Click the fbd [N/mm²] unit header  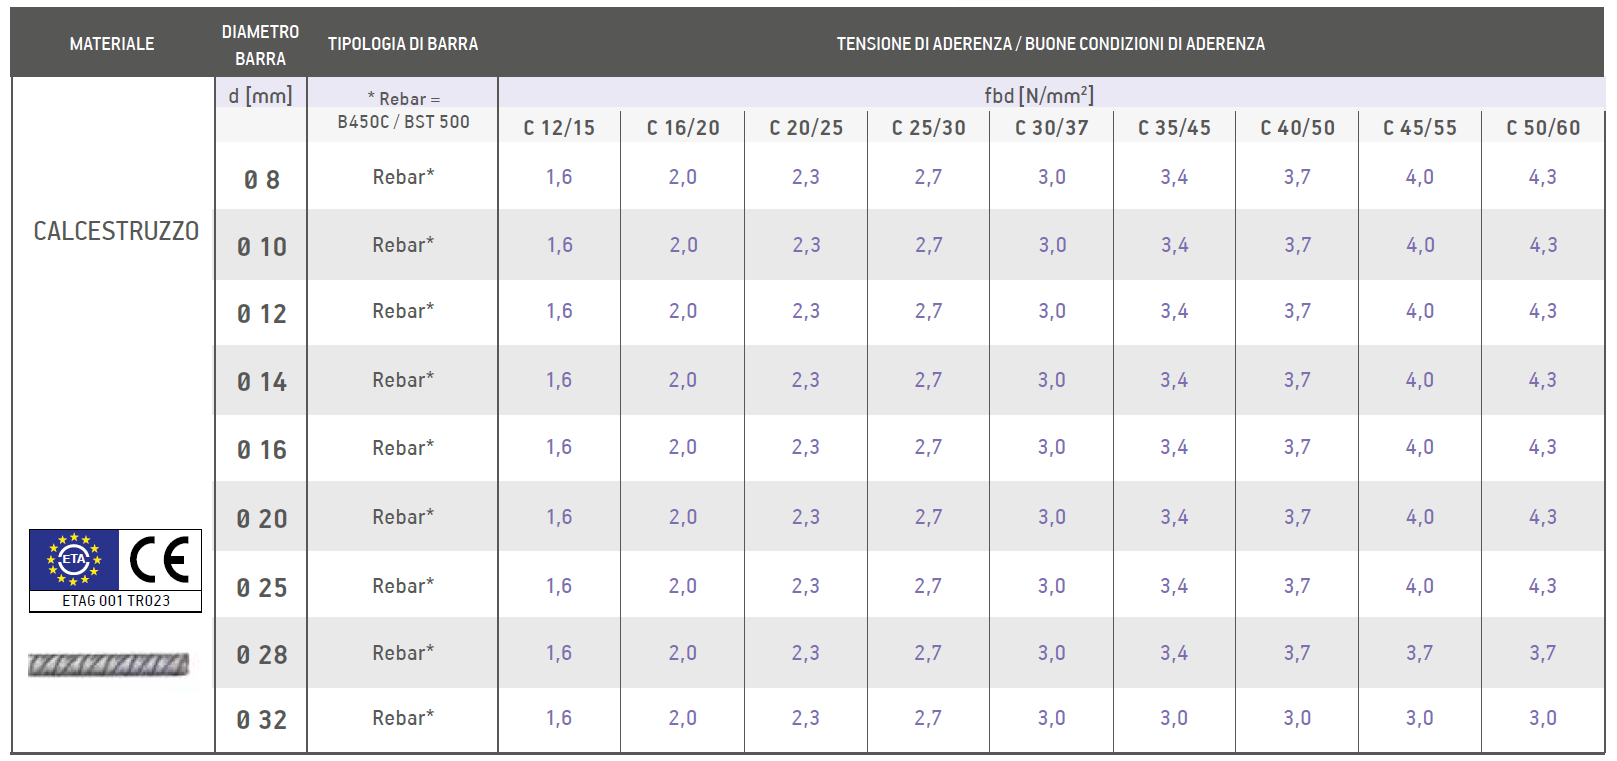[1039, 95]
